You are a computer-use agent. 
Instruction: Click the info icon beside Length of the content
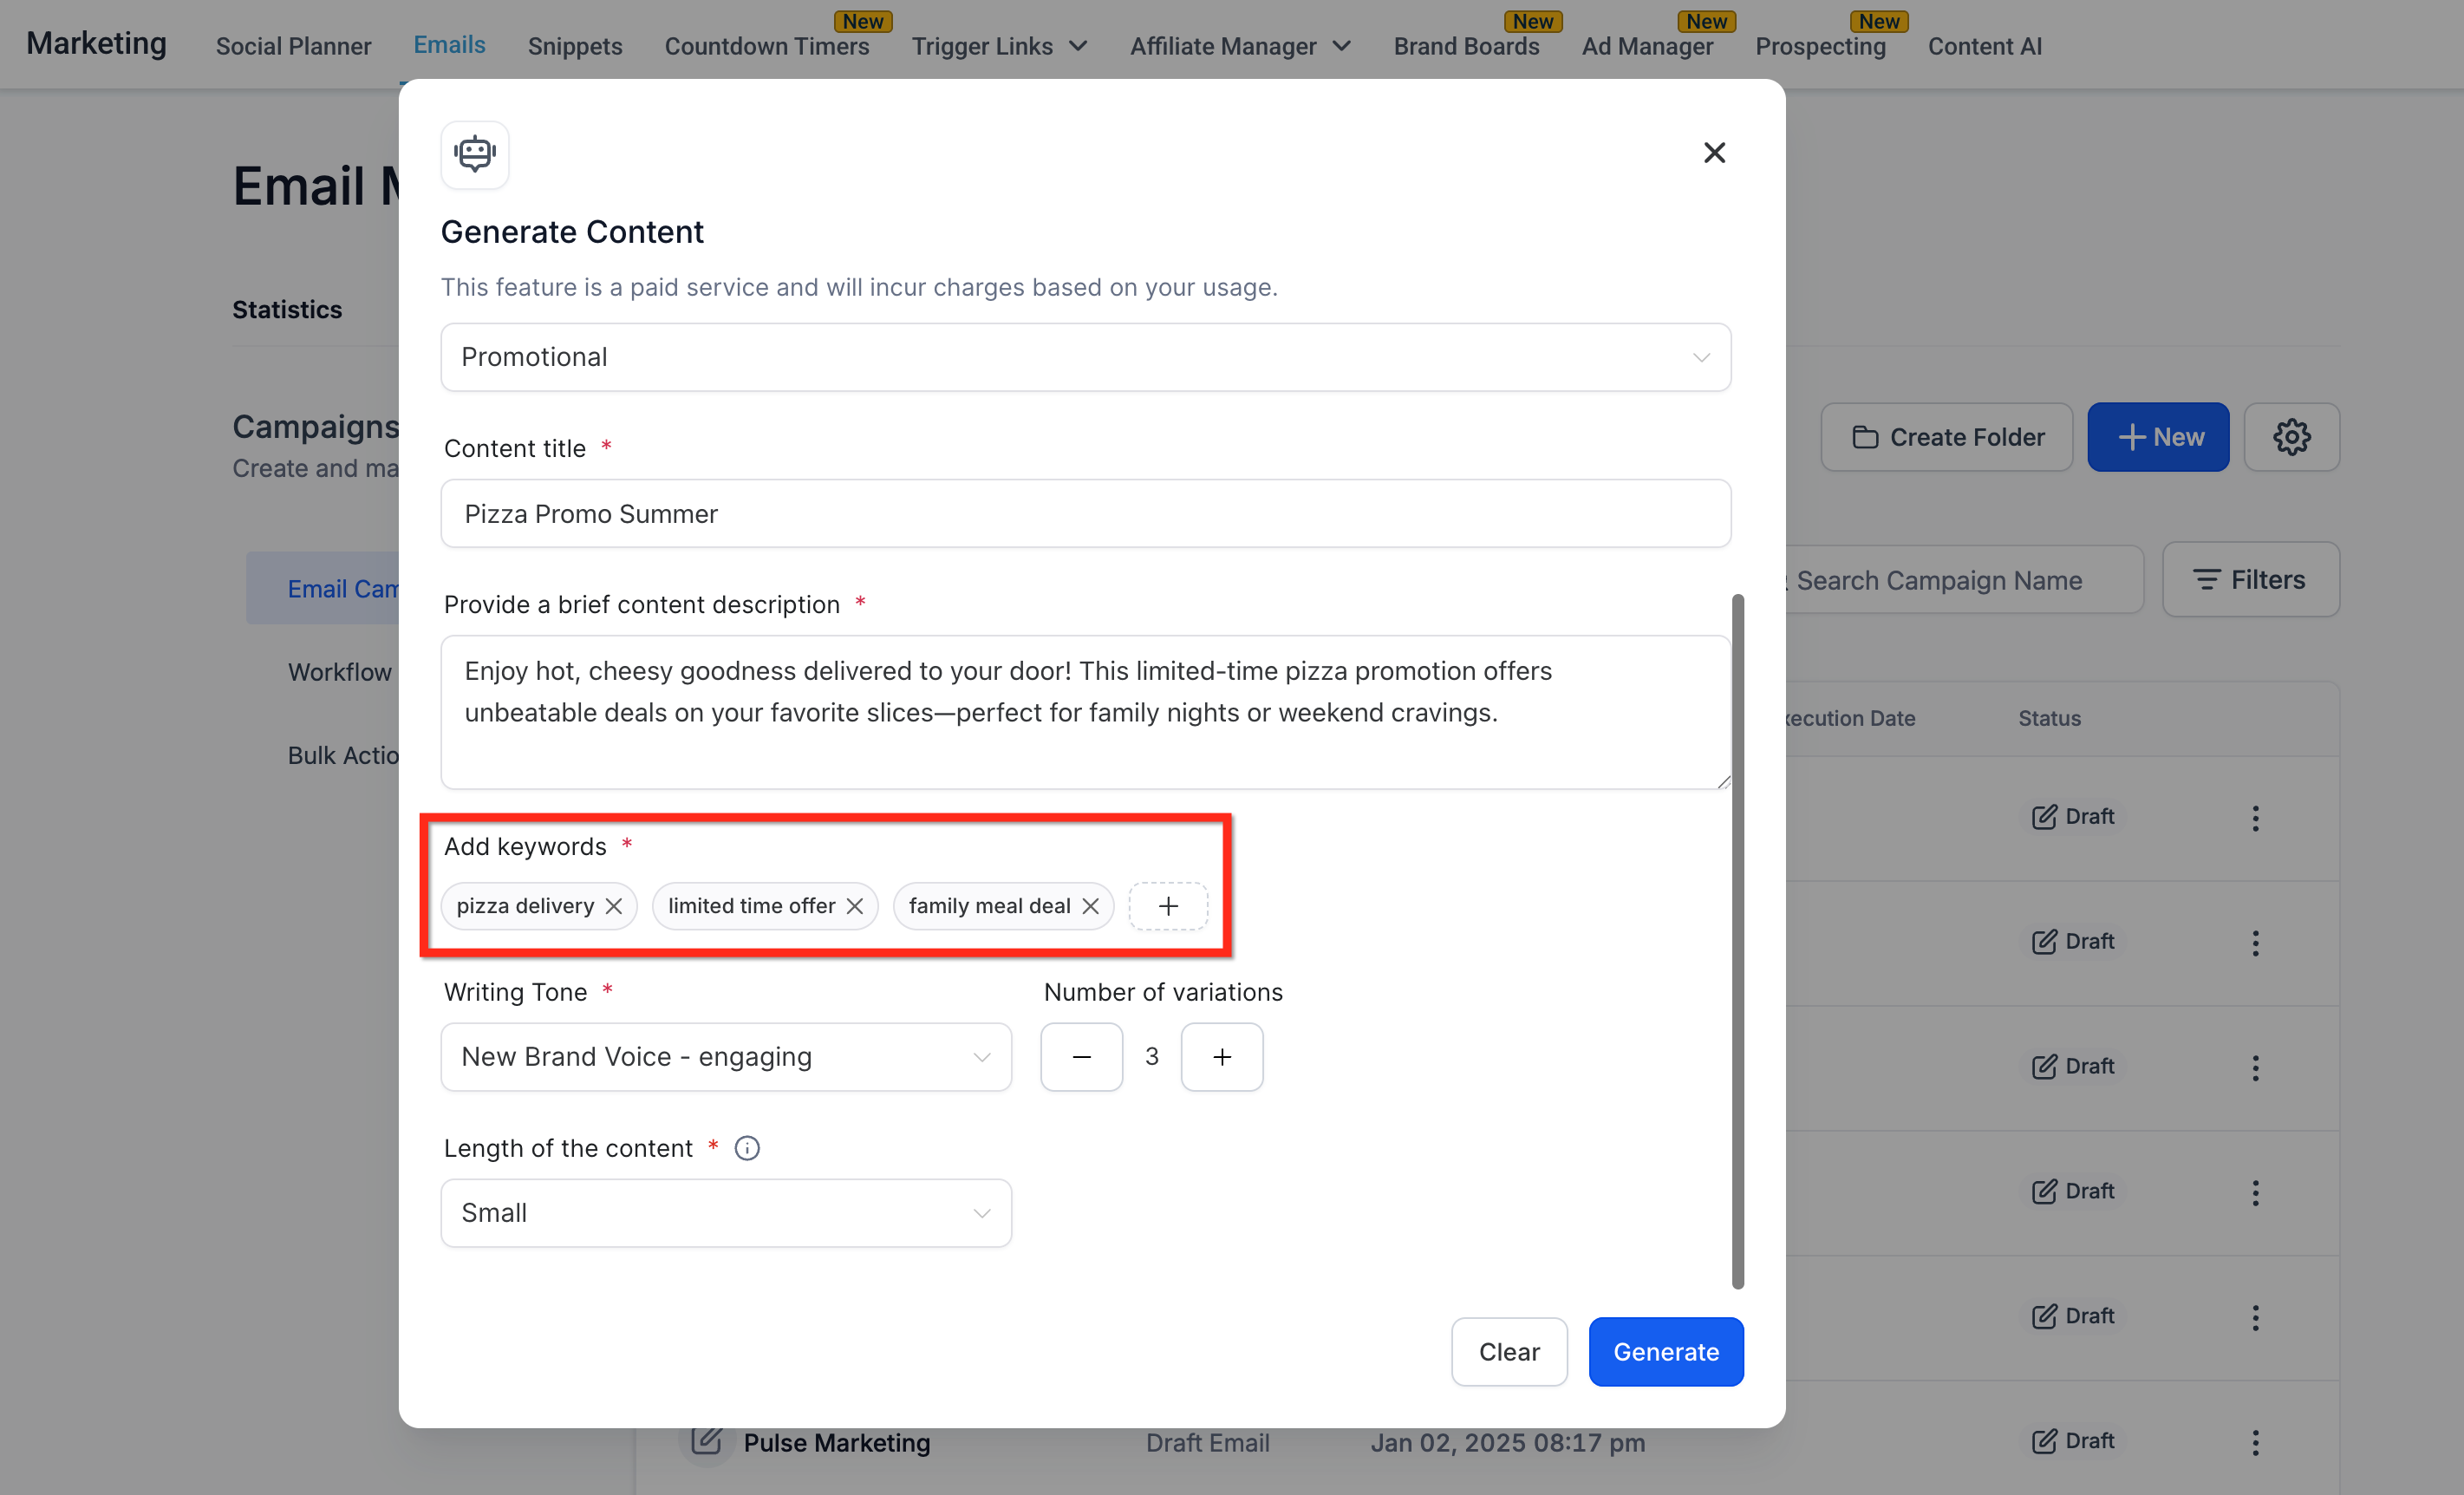point(747,1148)
